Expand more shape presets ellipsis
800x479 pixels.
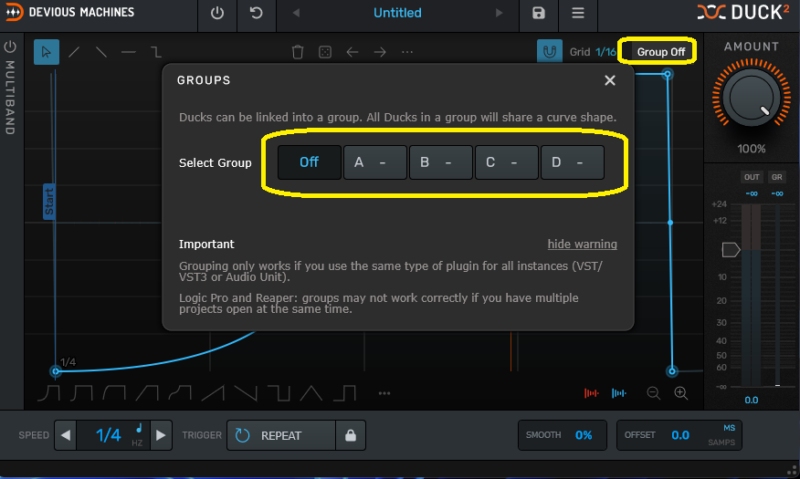[384, 393]
